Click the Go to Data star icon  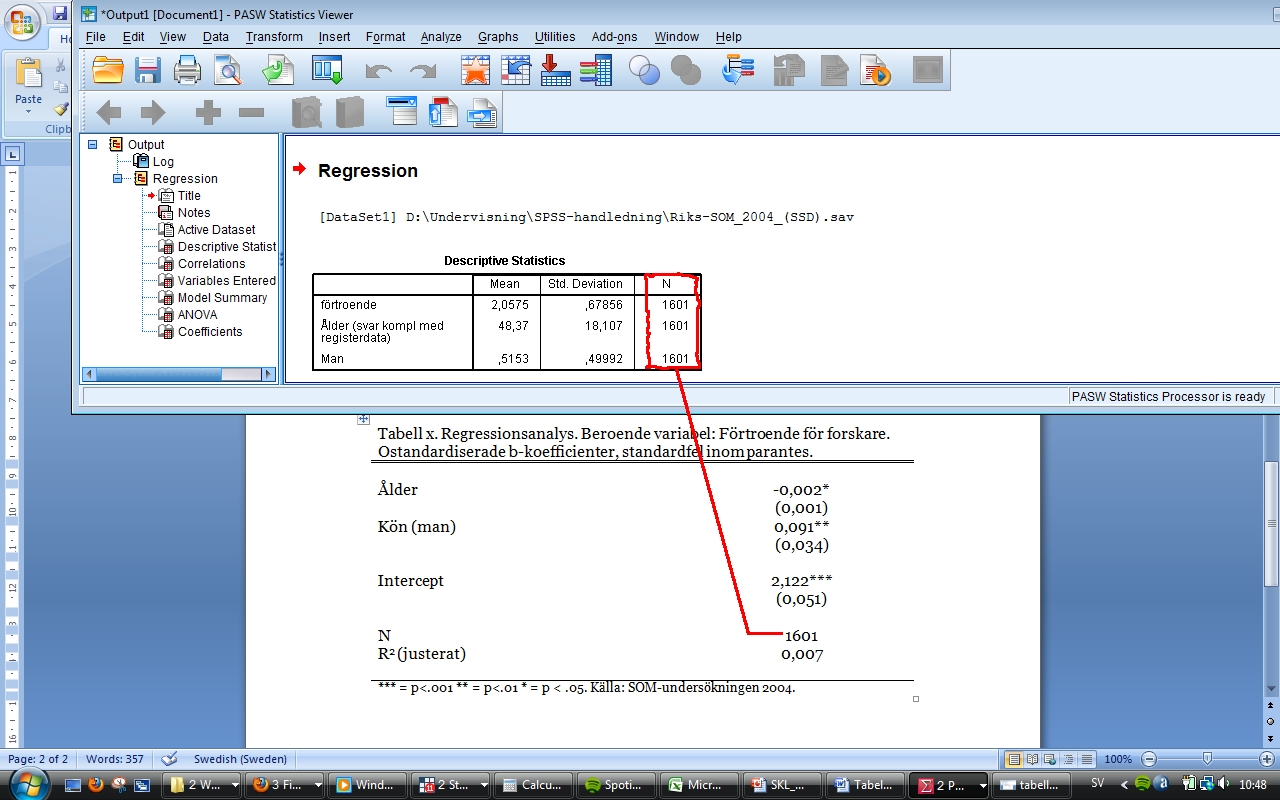(475, 70)
